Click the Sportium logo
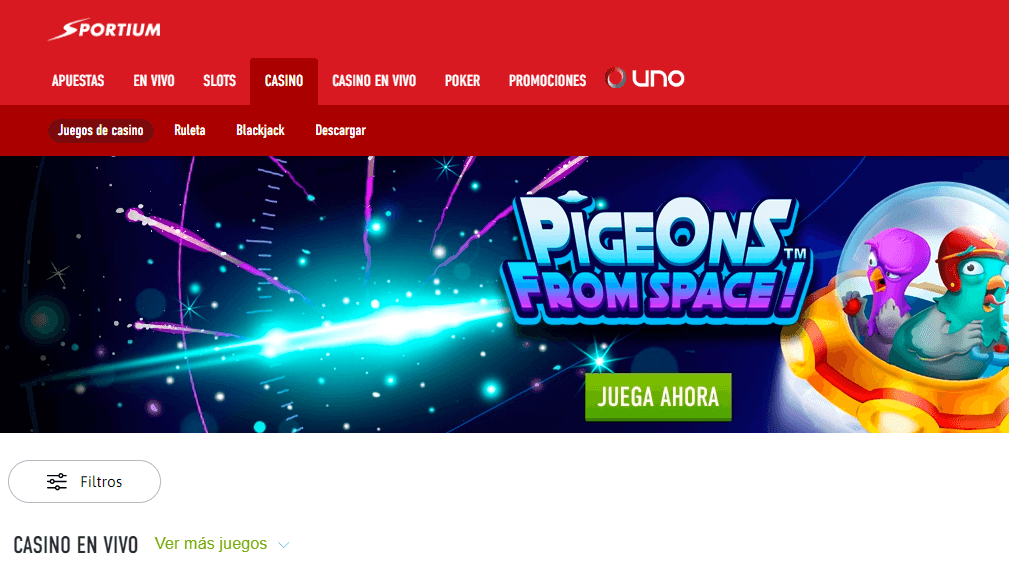 (x=104, y=30)
